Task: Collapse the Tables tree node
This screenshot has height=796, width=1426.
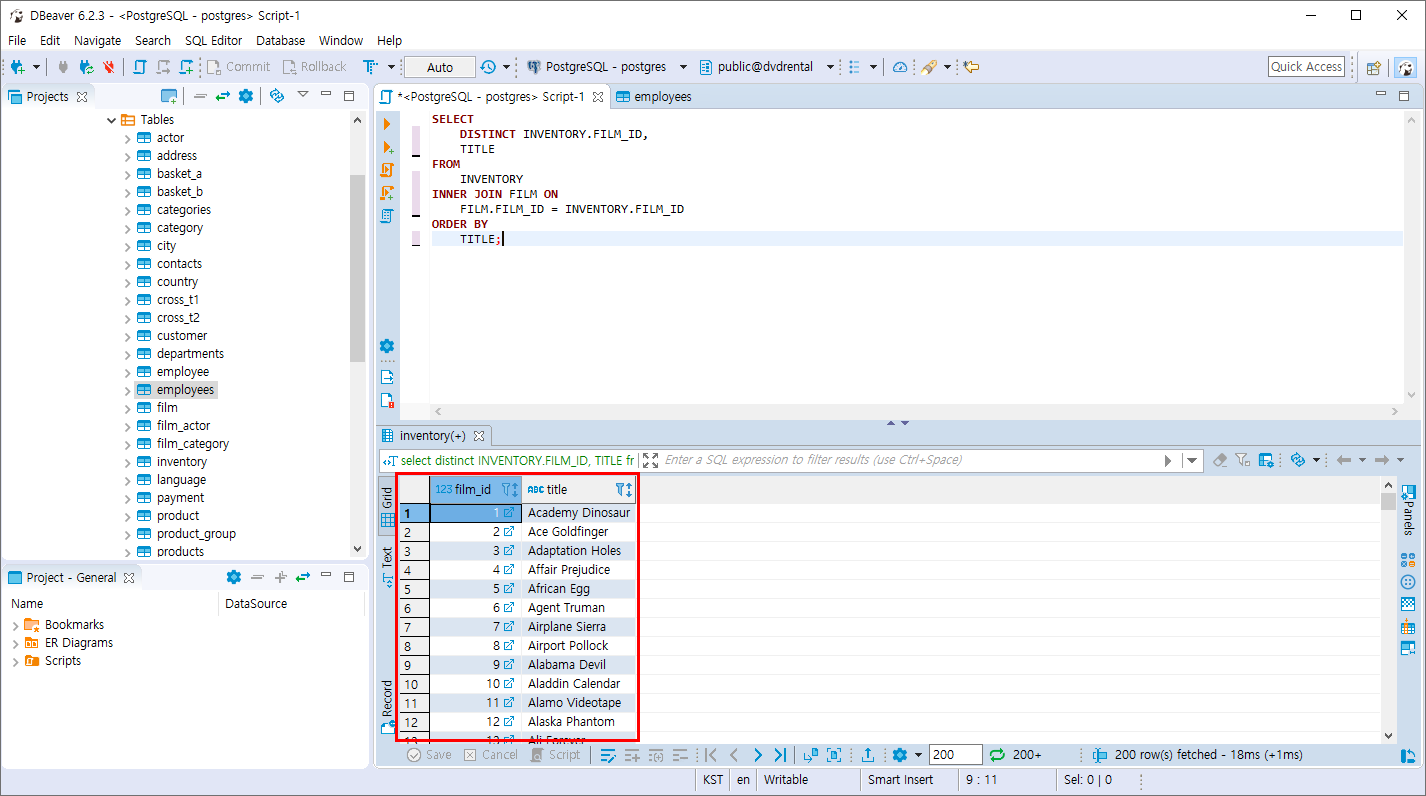Action: pos(111,120)
